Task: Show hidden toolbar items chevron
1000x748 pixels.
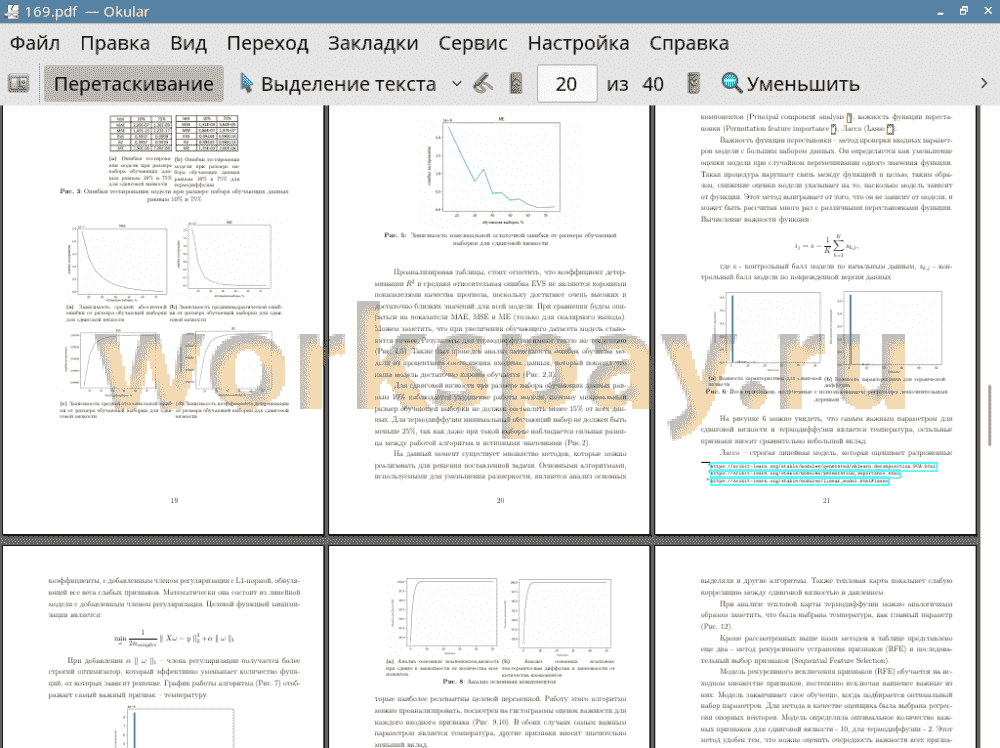Action: click(x=984, y=84)
